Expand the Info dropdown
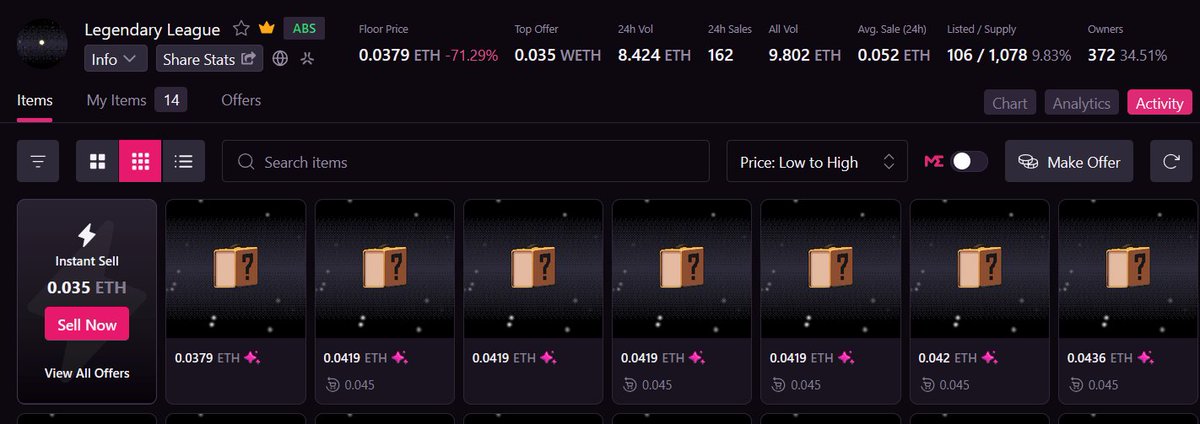Screen dimensions: 1200x424 pyautogui.click(x=116, y=59)
